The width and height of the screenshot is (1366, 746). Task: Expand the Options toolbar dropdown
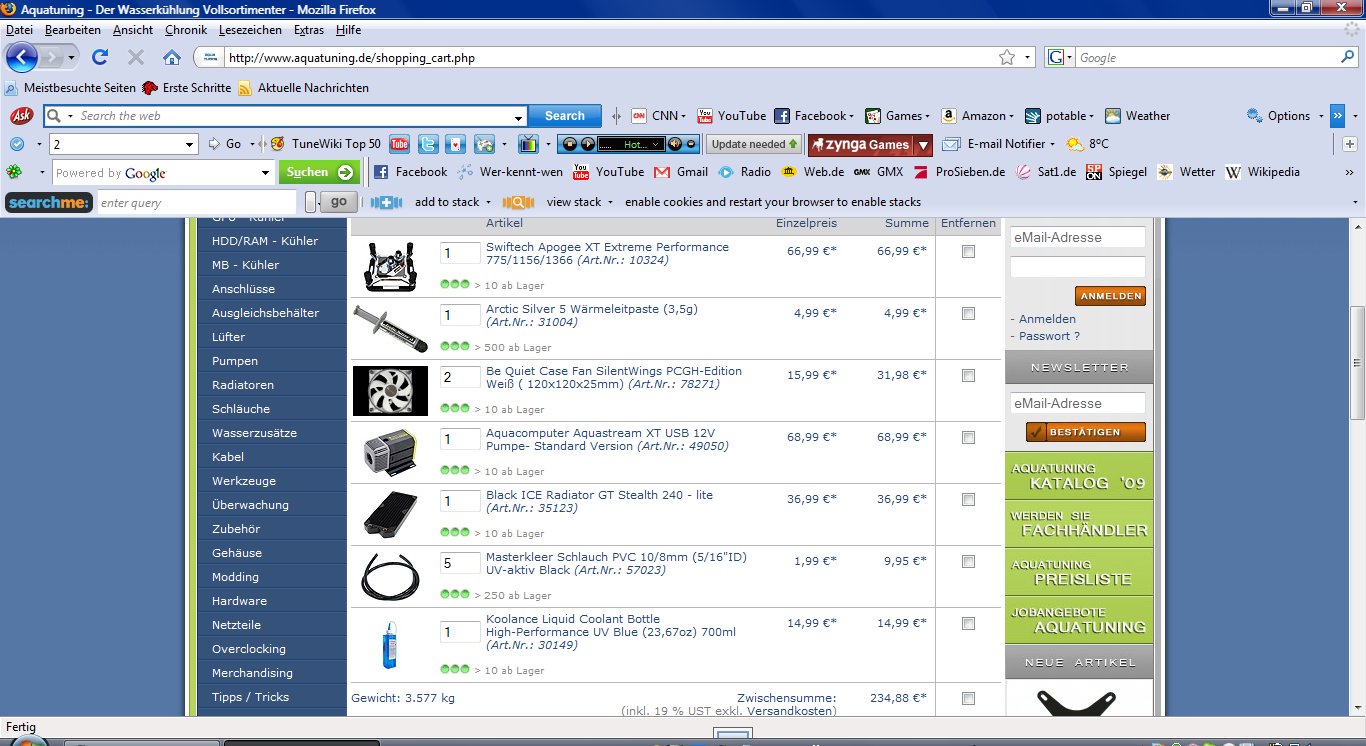coord(1319,116)
